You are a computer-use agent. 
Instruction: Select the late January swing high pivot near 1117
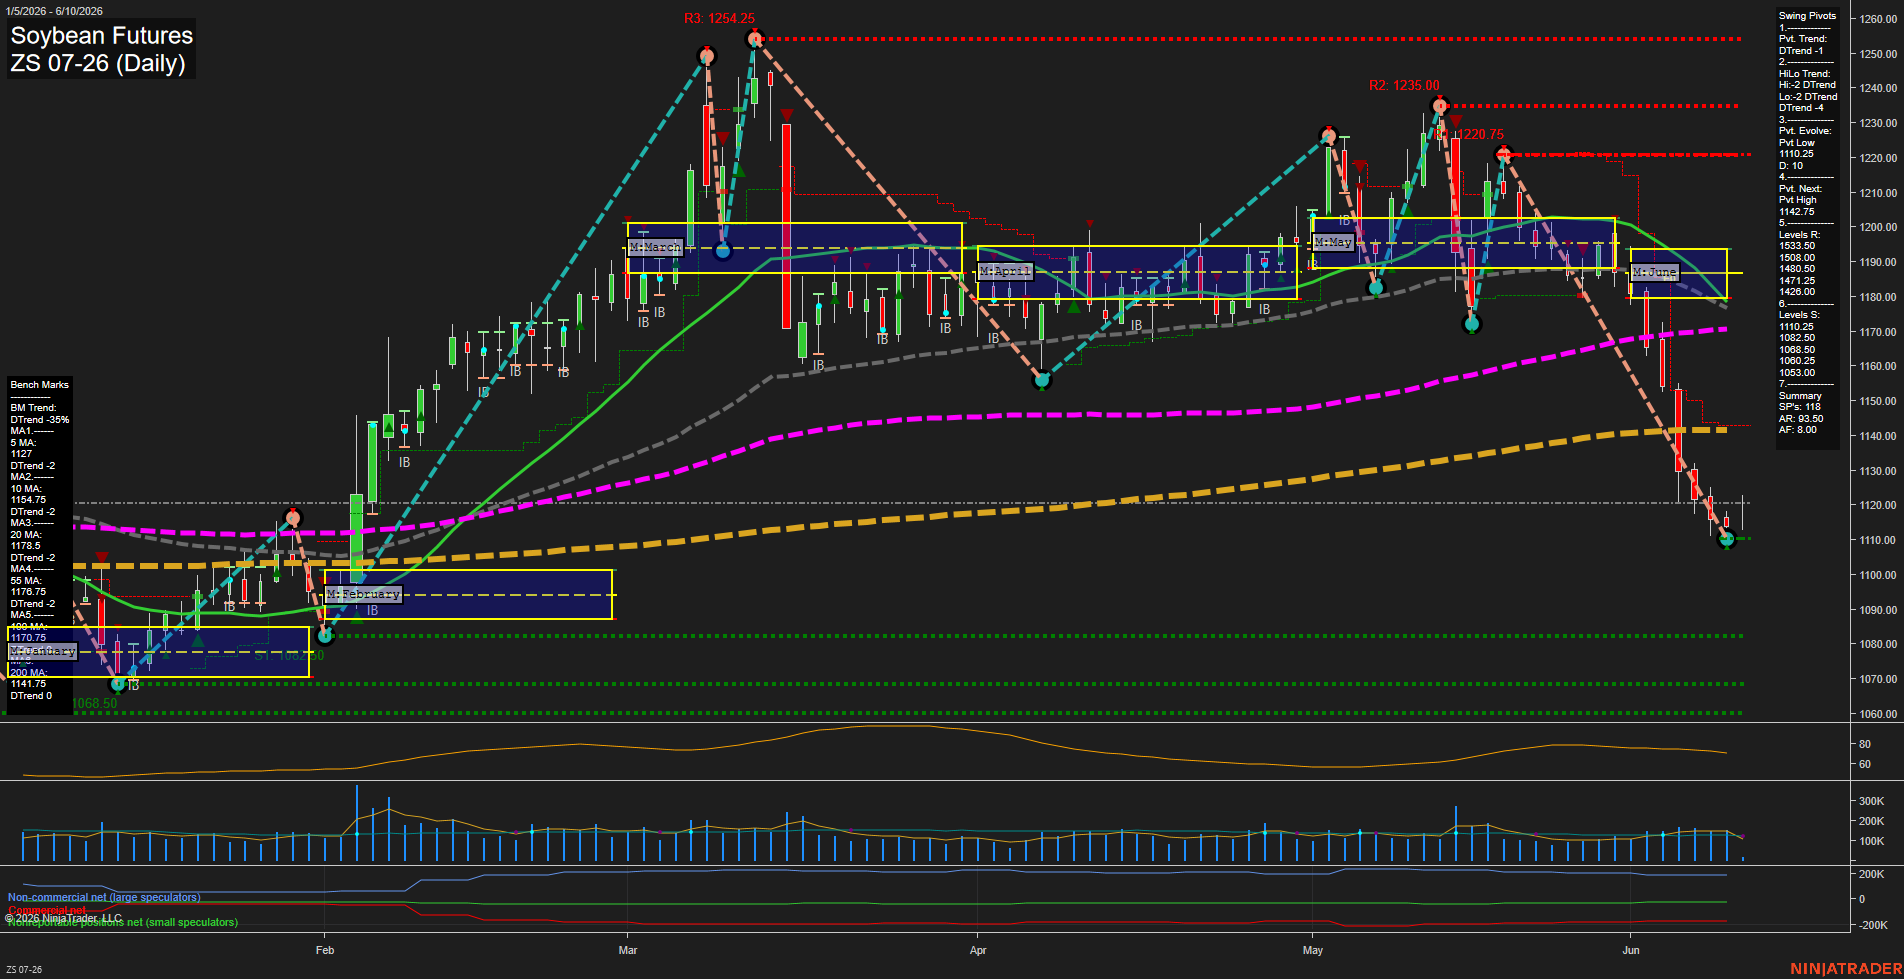coord(292,518)
